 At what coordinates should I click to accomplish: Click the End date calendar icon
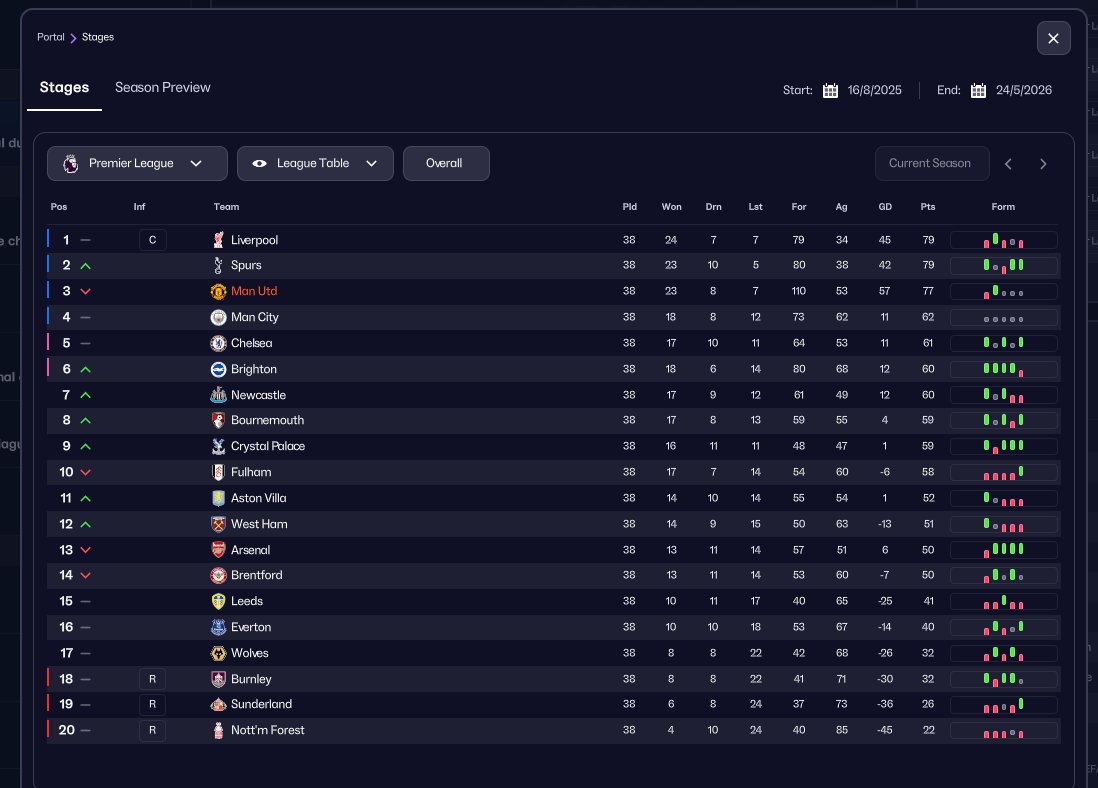978,90
